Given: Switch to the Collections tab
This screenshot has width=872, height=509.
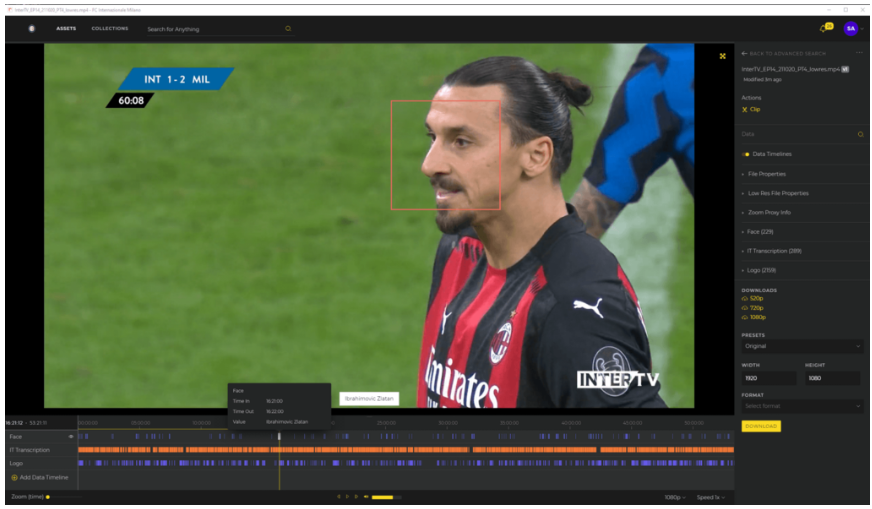Looking at the screenshot, I should point(110,29).
